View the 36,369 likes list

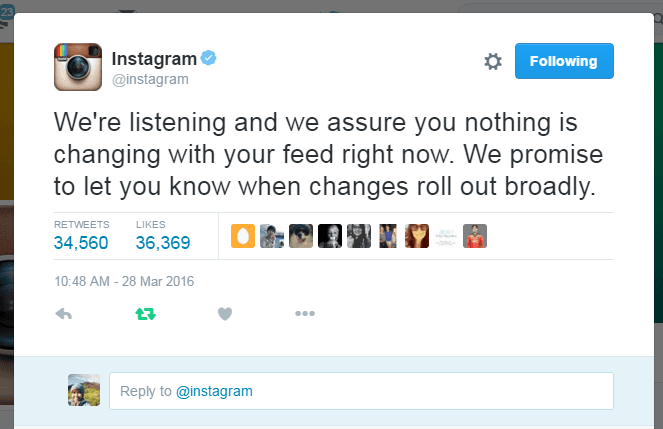163,236
